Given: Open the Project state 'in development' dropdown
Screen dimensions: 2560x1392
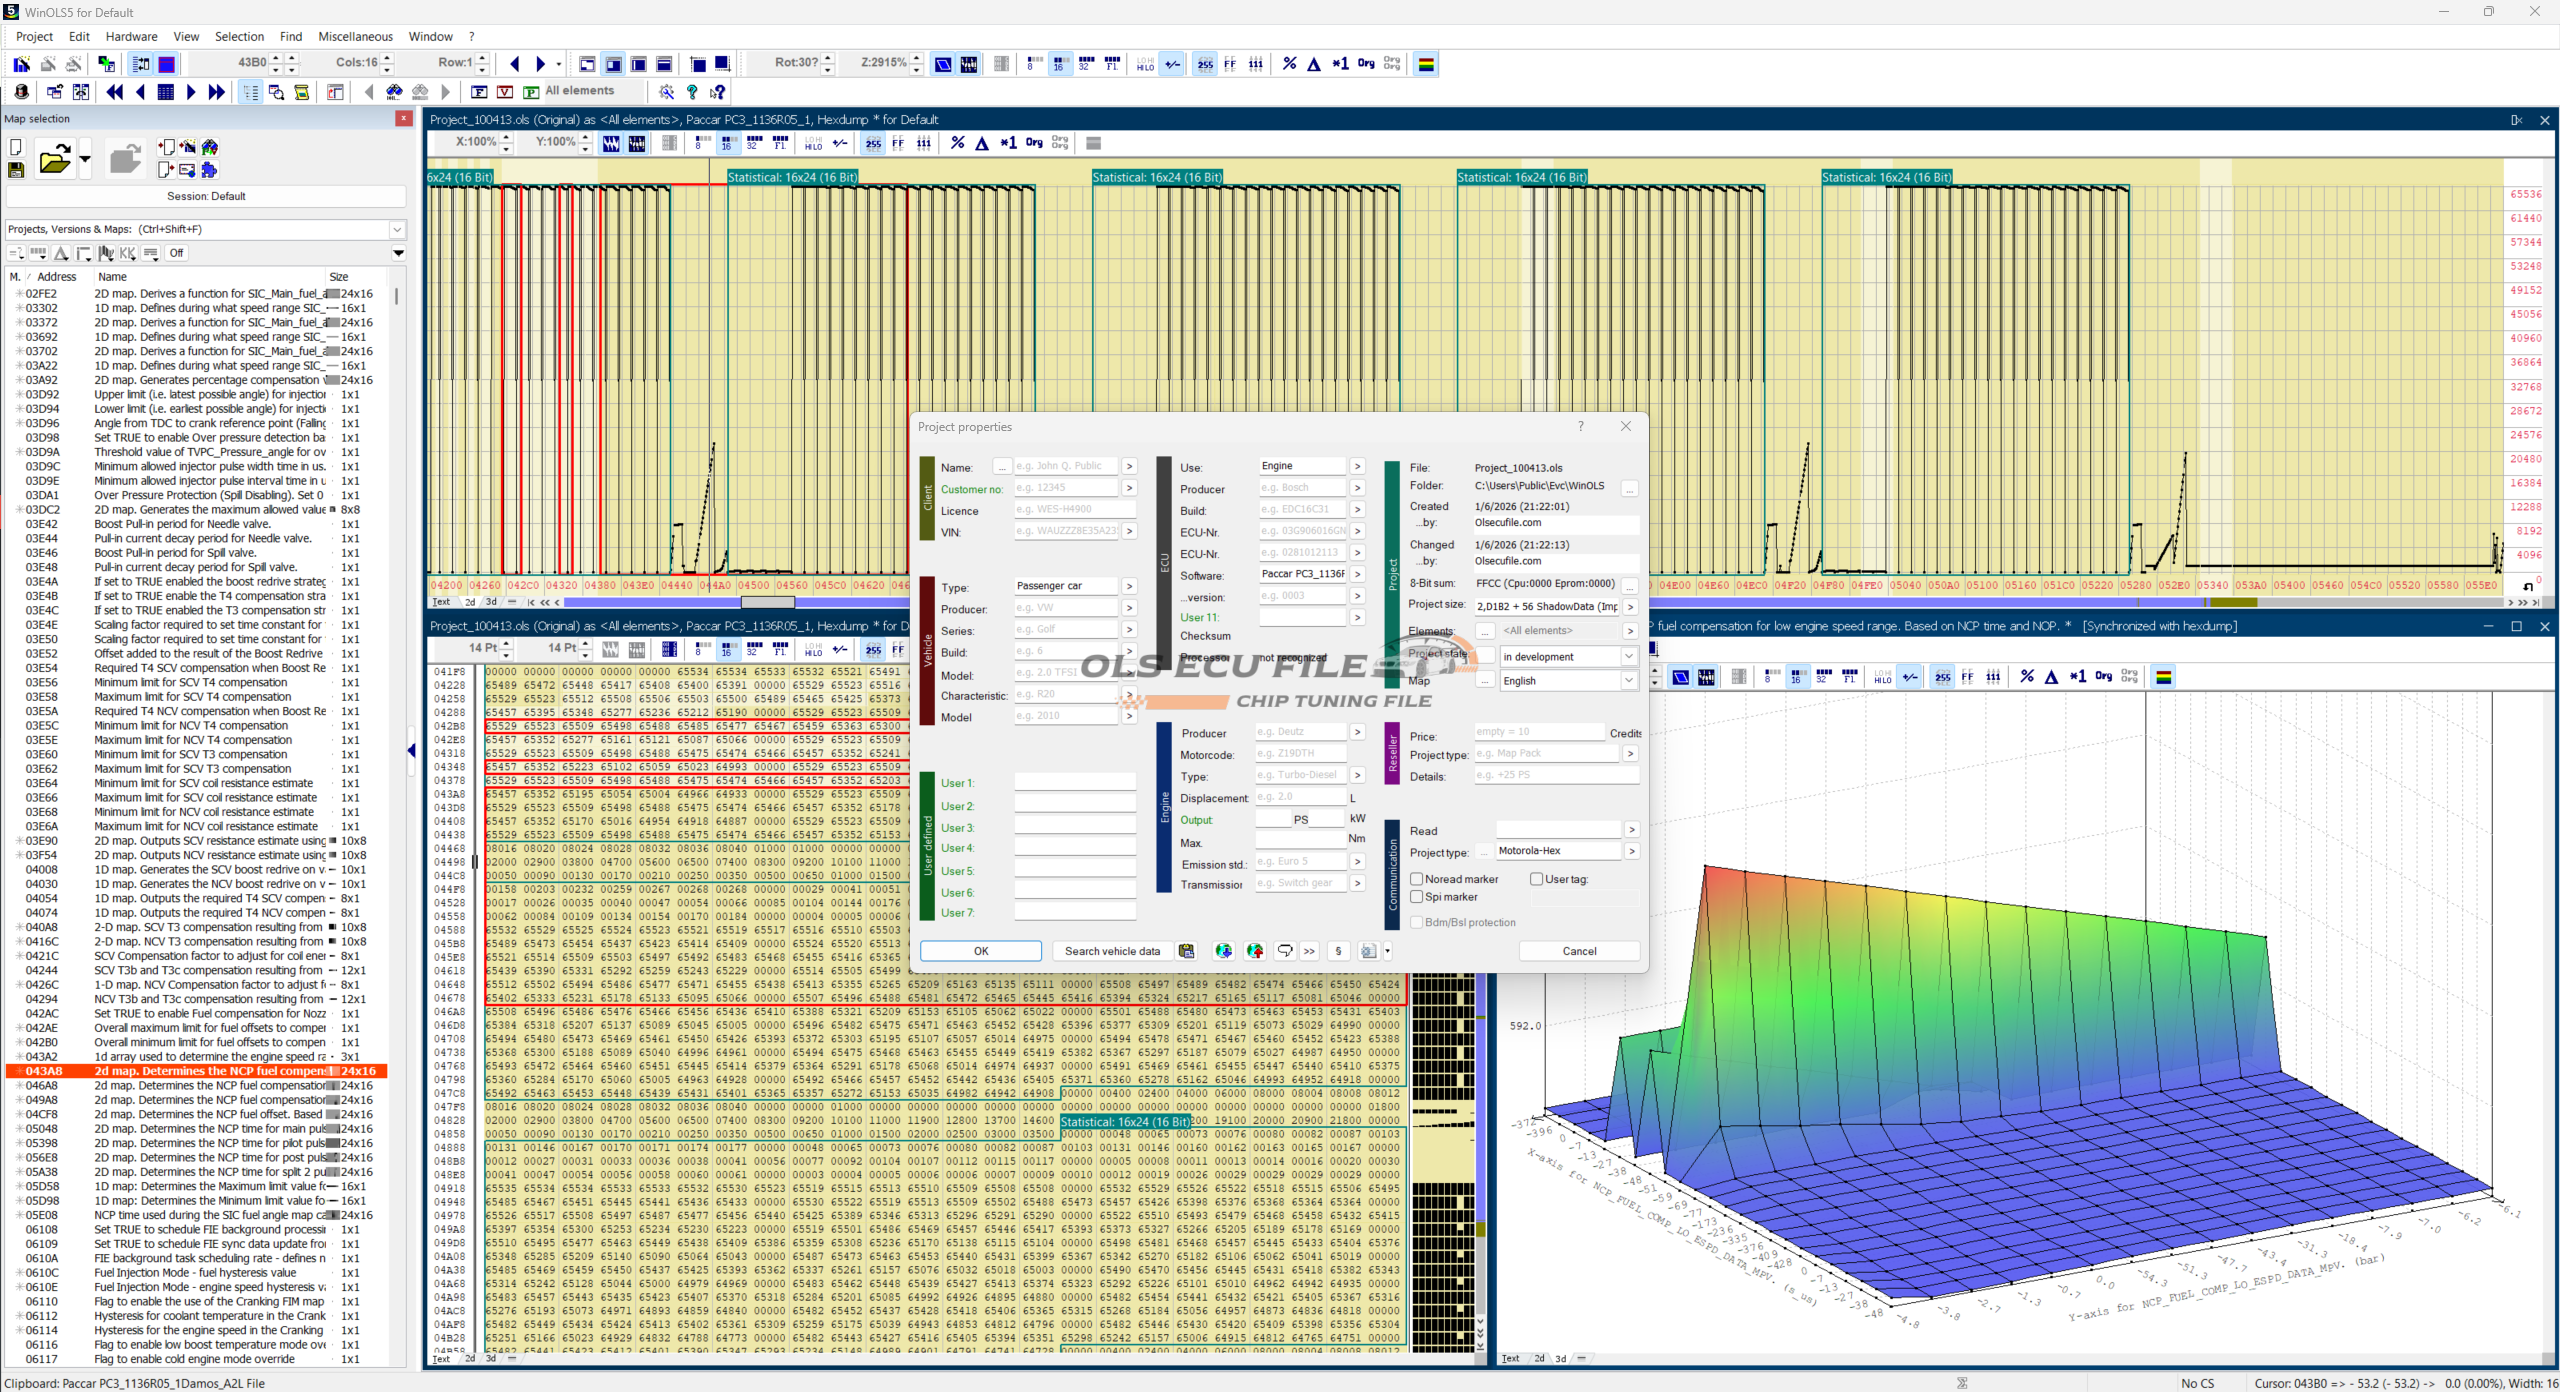Looking at the screenshot, I should click(1628, 657).
